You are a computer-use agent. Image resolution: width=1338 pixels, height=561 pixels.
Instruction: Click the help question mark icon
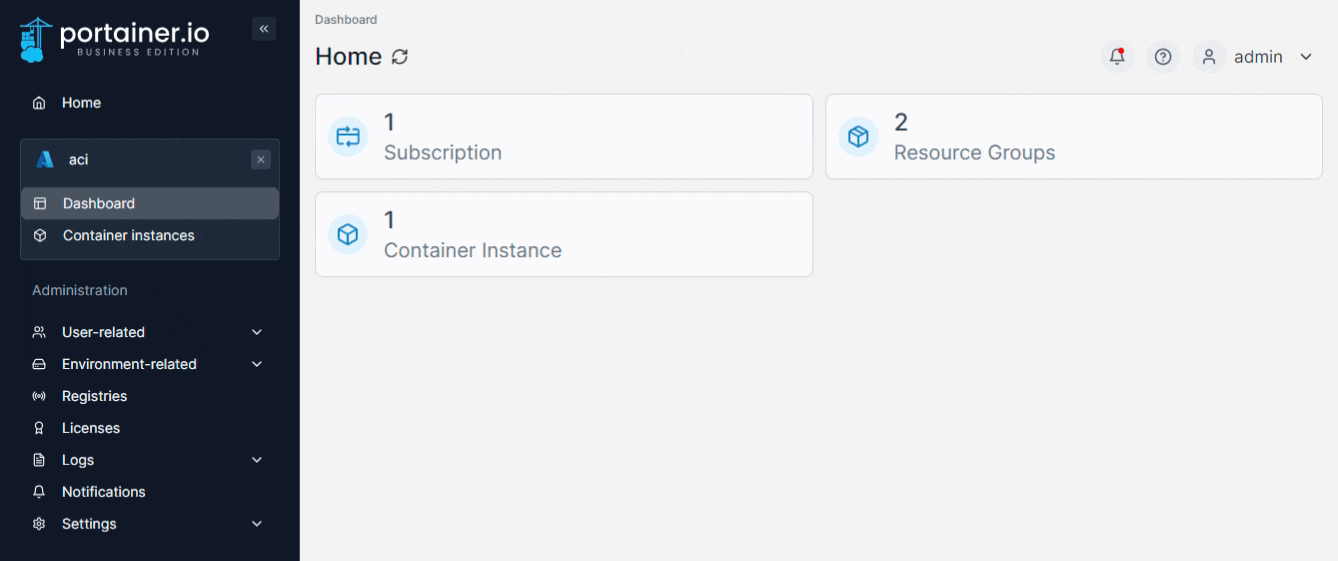coord(1162,57)
